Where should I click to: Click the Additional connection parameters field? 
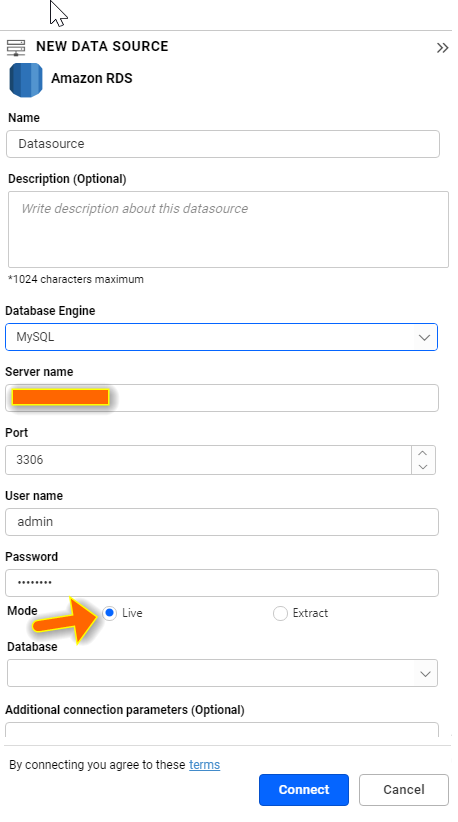click(x=222, y=730)
